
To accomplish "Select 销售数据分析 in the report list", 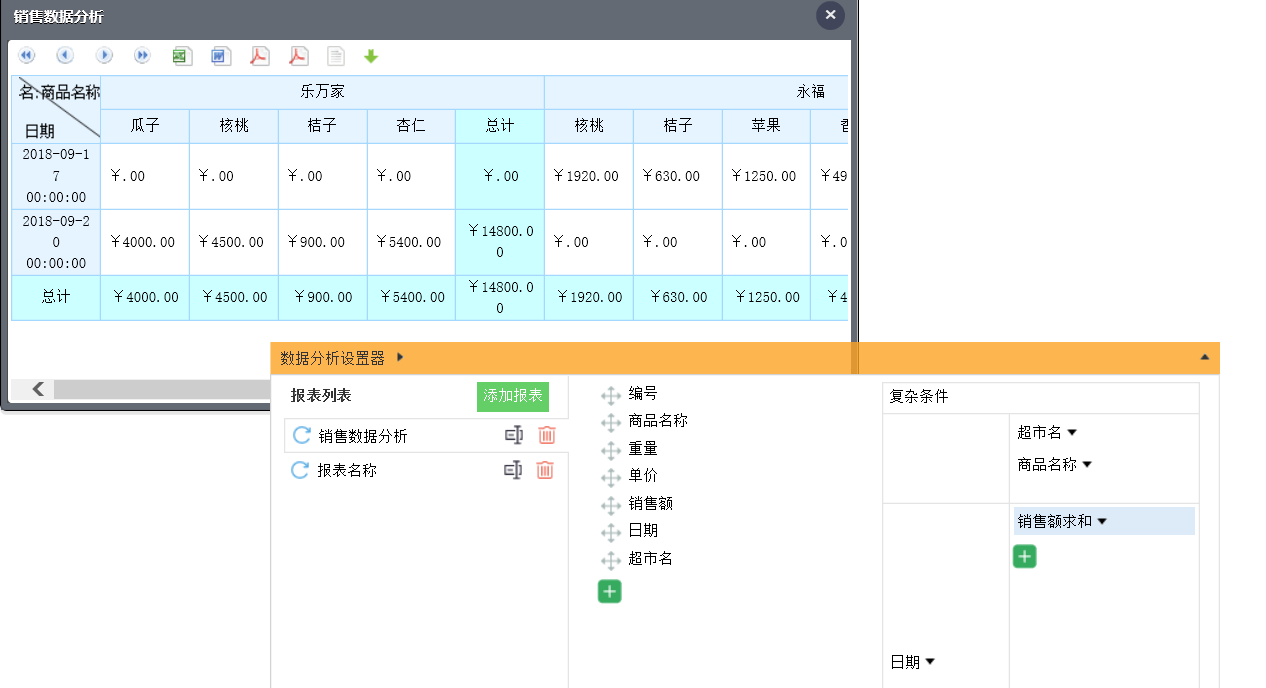I will 363,436.
